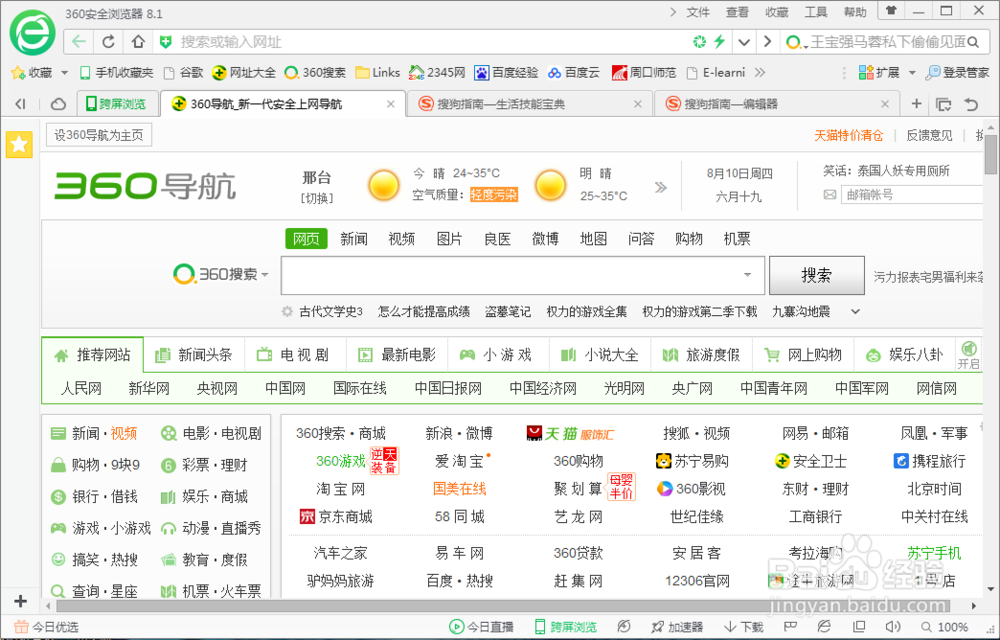Viewport: 1000px width, 640px height.
Task: Click the search magnifier in the top search box
Action: [973, 42]
